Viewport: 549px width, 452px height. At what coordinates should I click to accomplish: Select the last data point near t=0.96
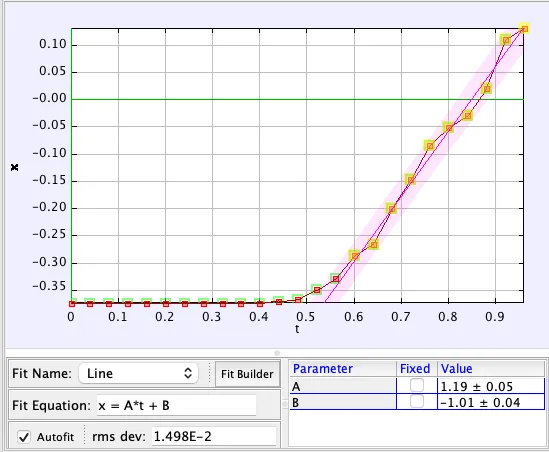[x=524, y=29]
